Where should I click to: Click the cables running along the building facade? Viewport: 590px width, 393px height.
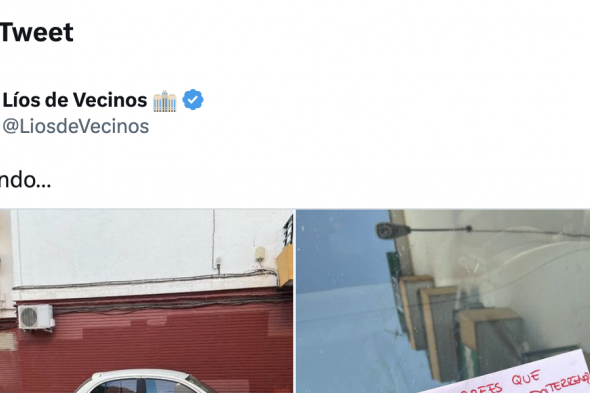[x=147, y=280]
